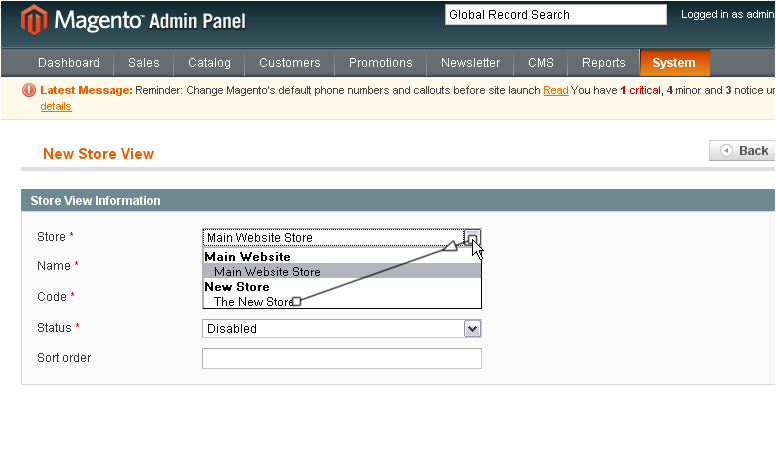Open the Customers menu

point(290,63)
